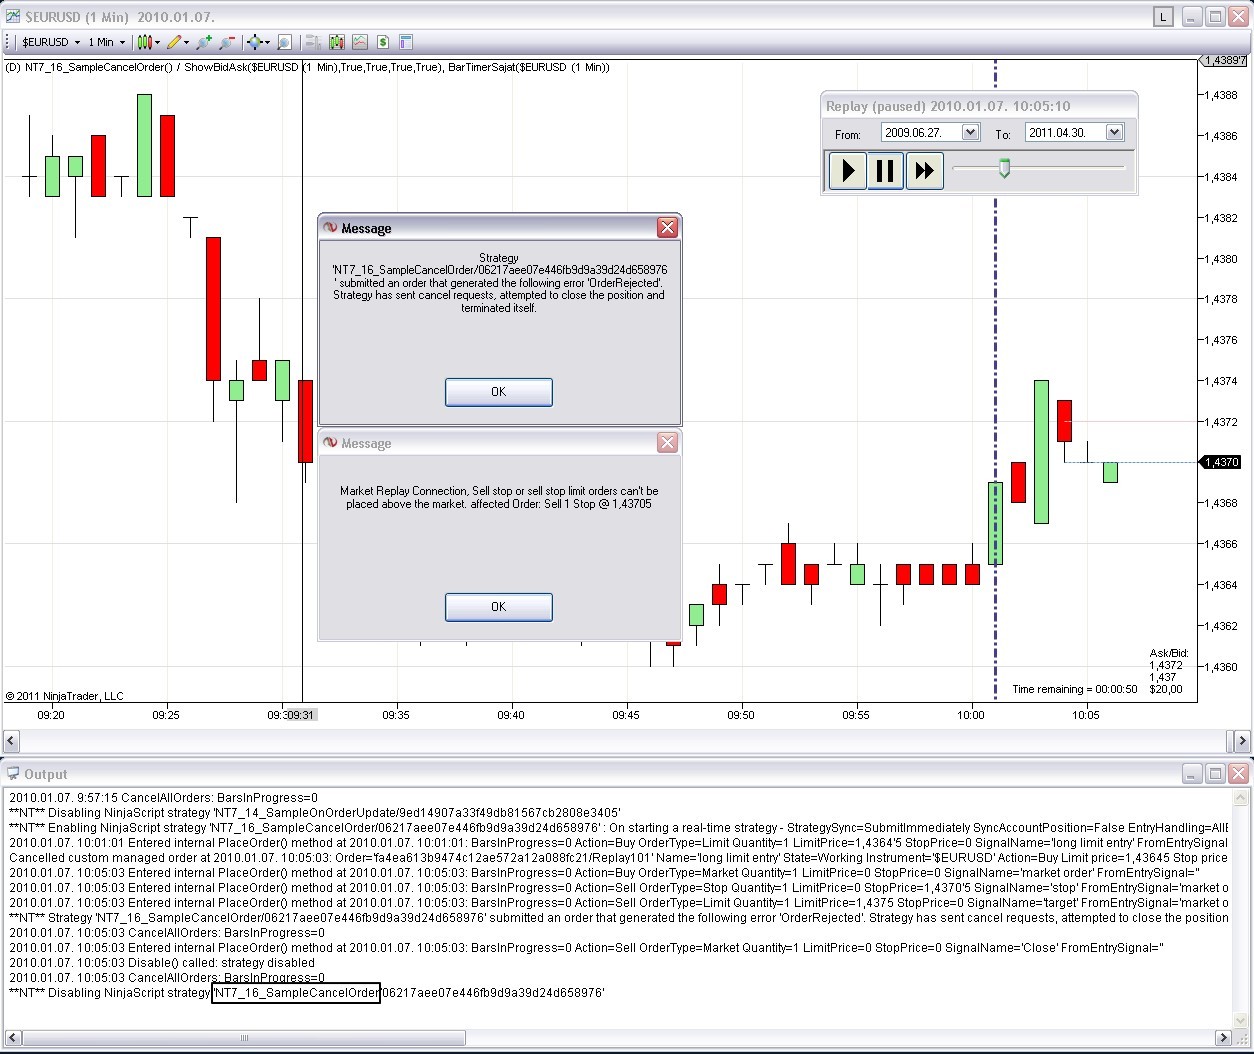Open the strategies dollar-sign icon

click(x=382, y=42)
